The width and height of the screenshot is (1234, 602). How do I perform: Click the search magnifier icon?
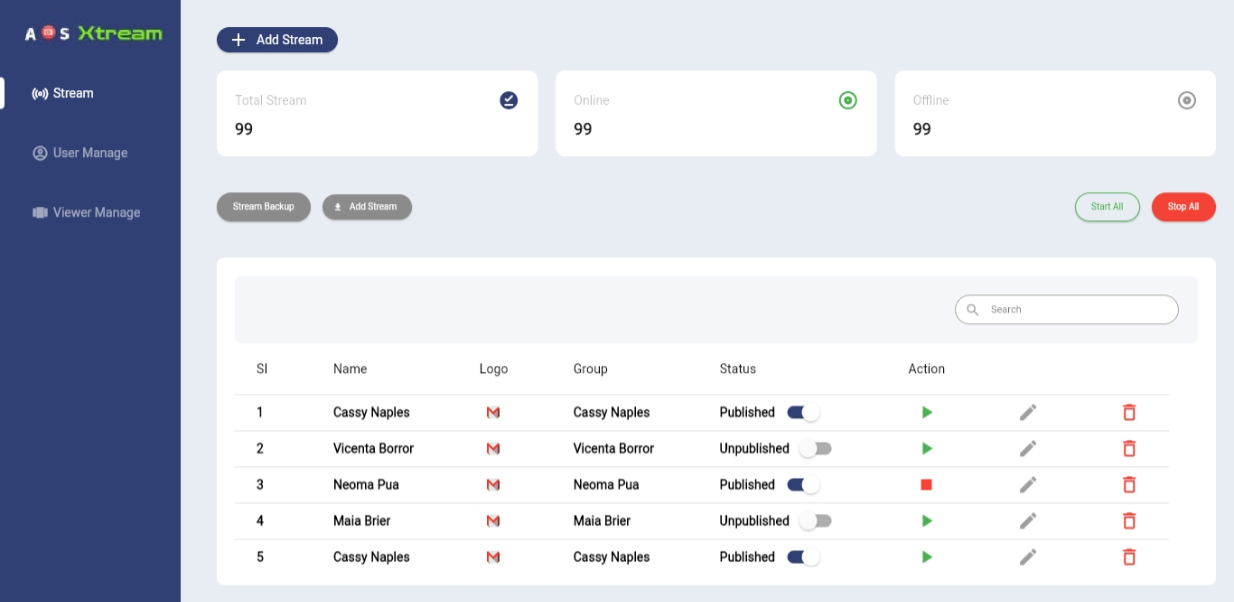click(973, 309)
